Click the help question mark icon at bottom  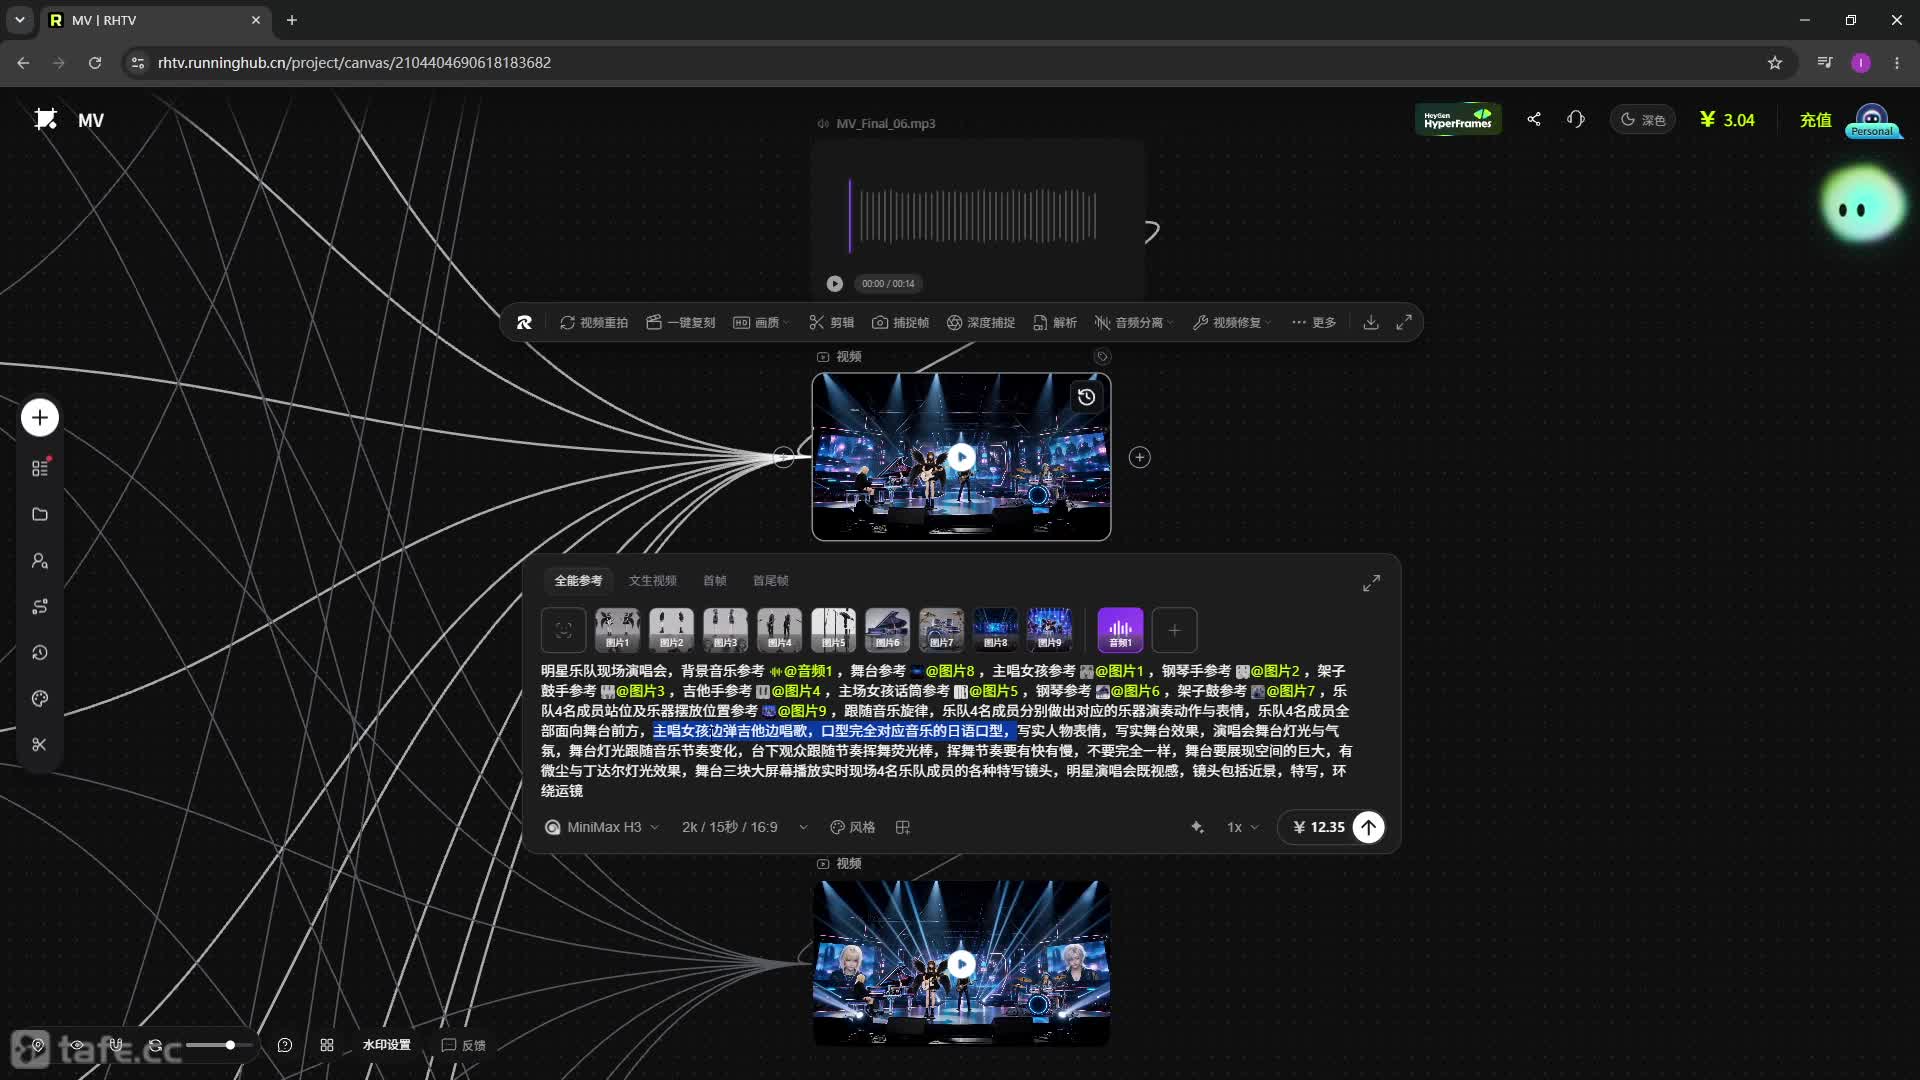click(x=285, y=1045)
